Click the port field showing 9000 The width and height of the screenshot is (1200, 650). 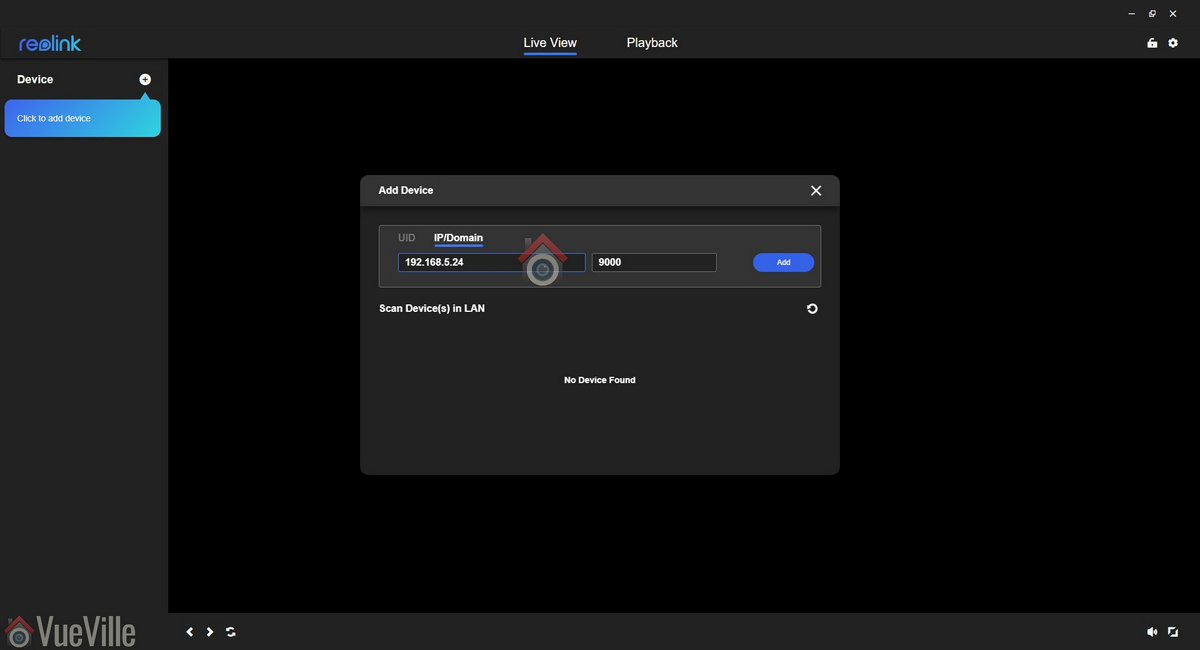[654, 262]
